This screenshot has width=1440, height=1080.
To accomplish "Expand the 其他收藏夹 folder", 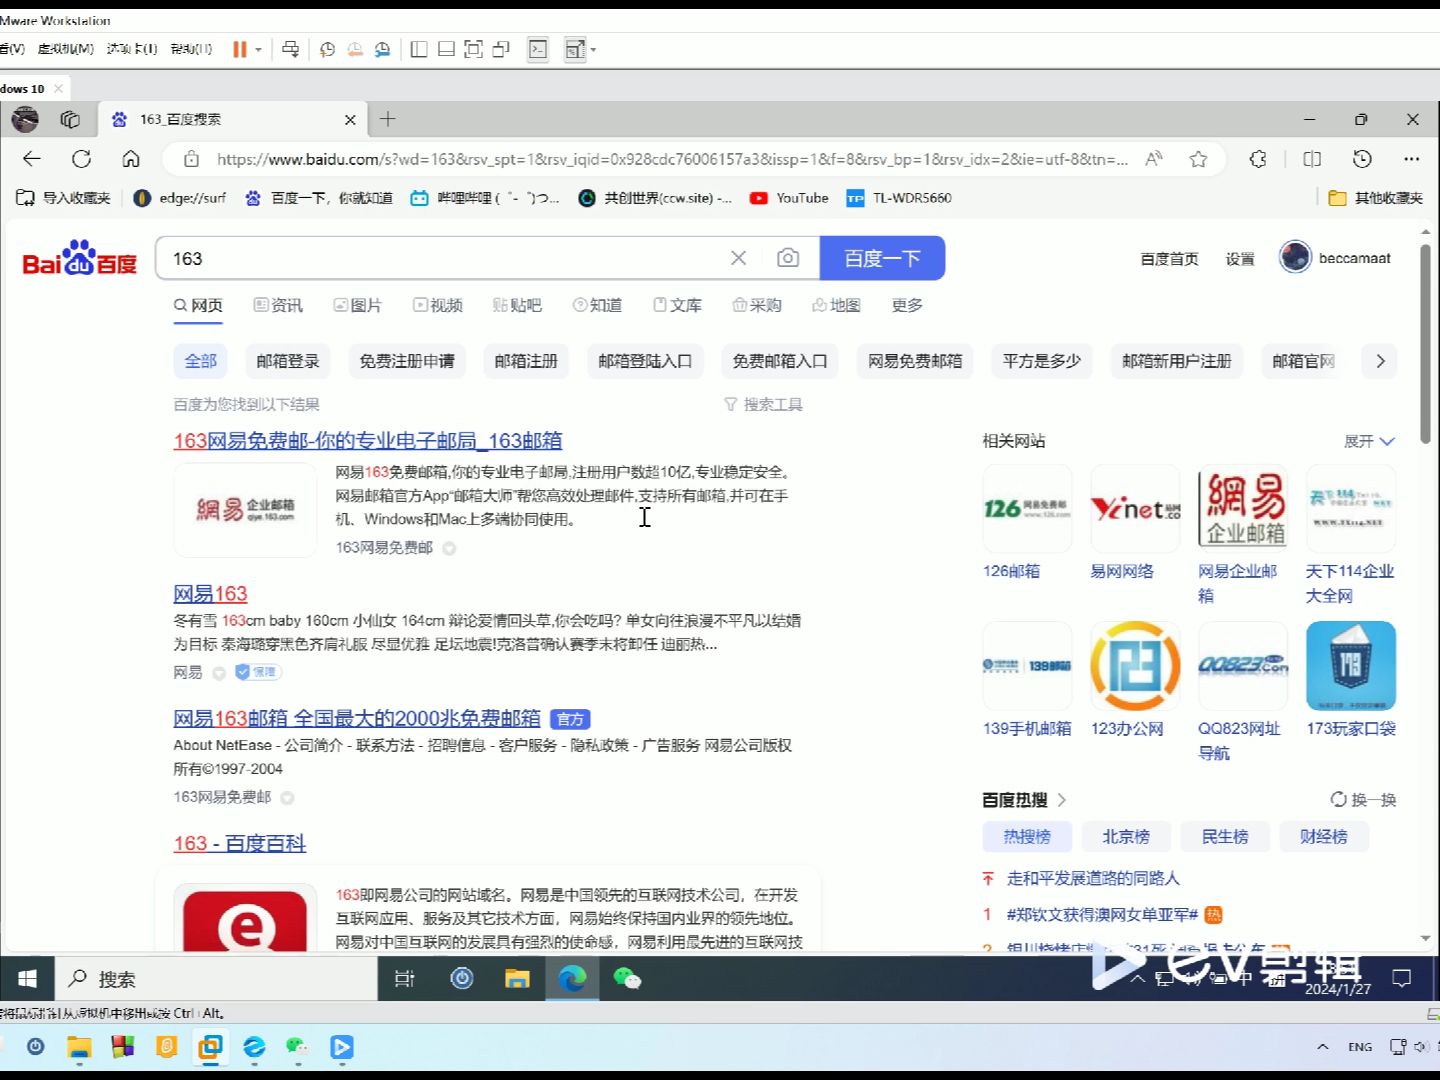I will tap(1375, 198).
